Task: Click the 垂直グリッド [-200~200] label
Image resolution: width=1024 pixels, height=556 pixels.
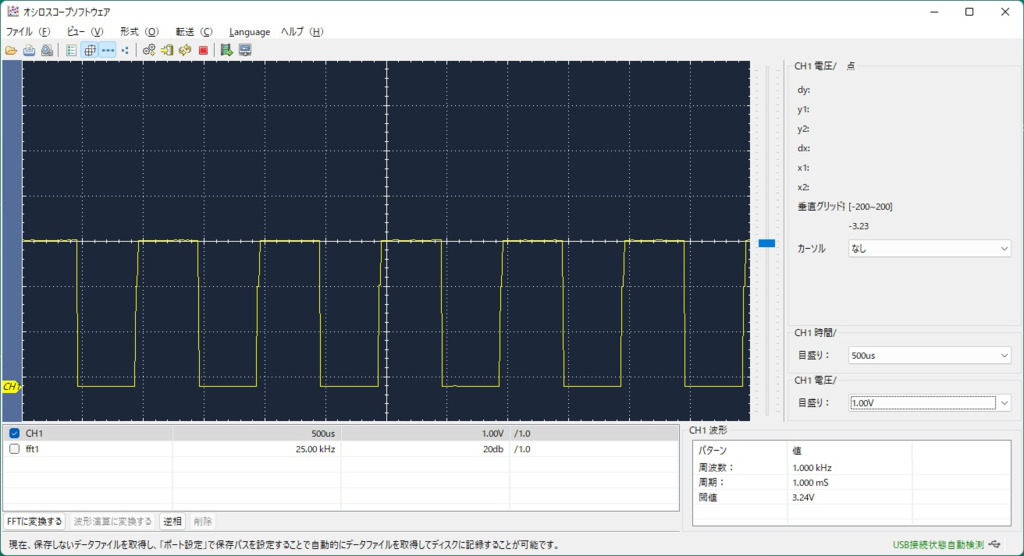Action: click(x=845, y=206)
